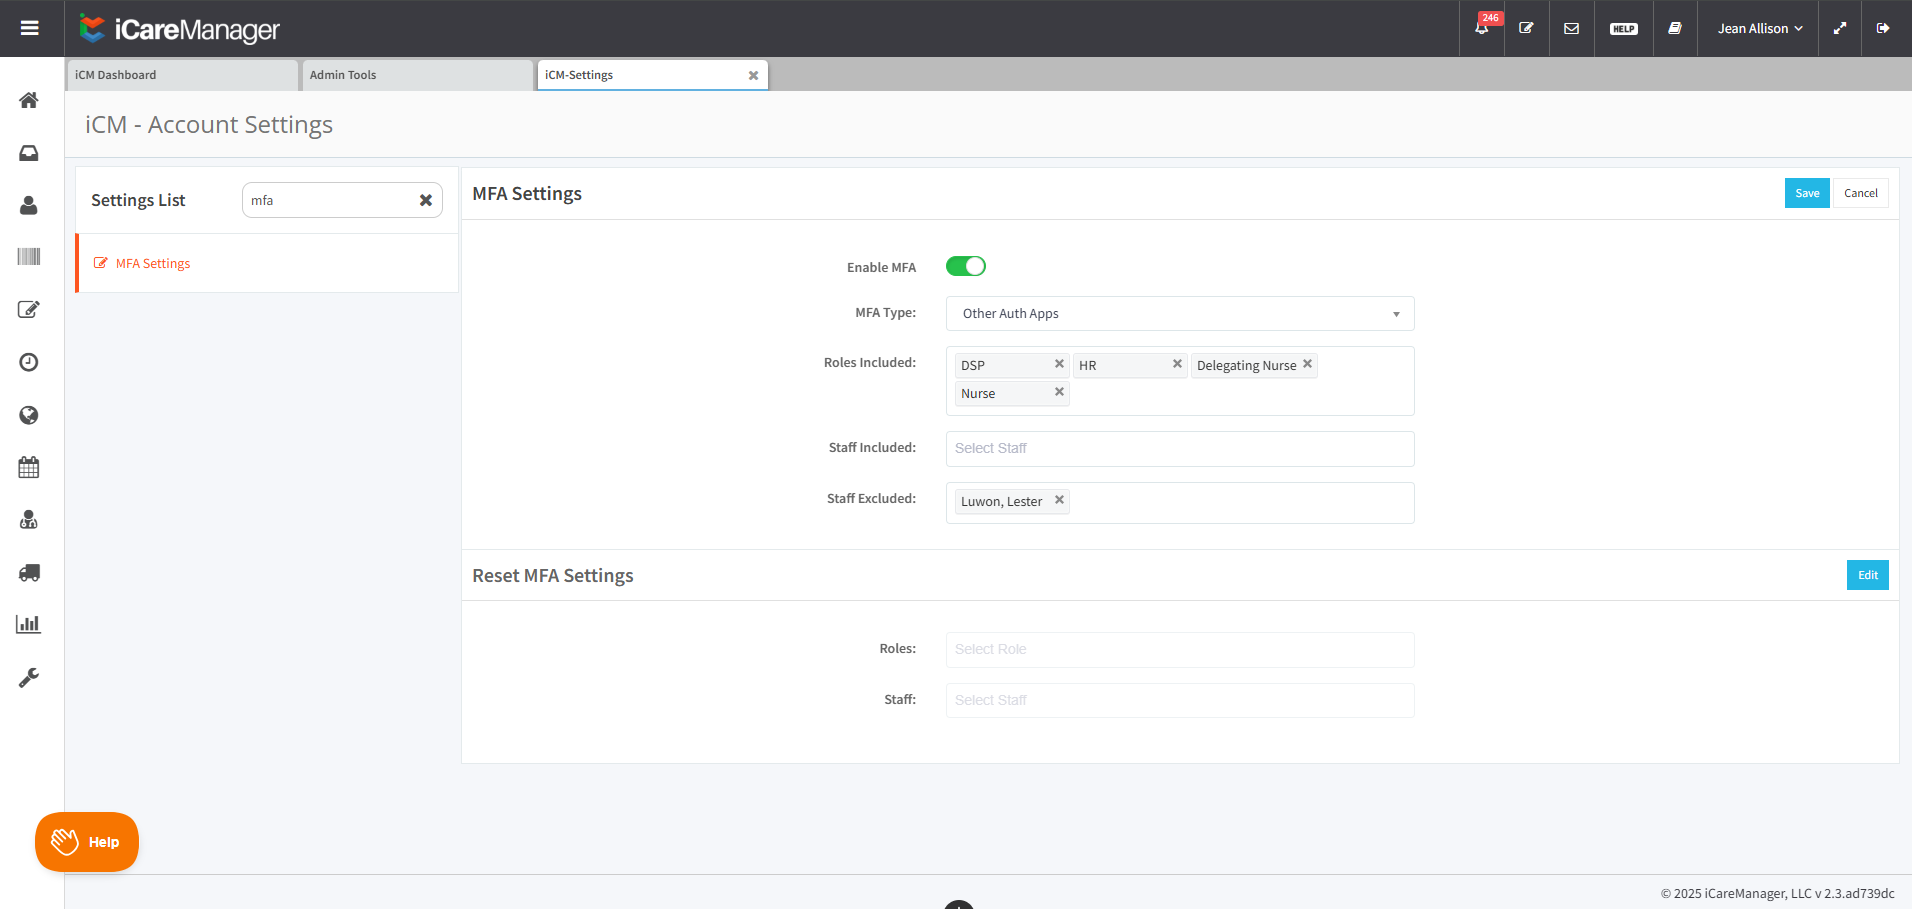
Task: Open the clock sidebar icon
Action: (29, 362)
